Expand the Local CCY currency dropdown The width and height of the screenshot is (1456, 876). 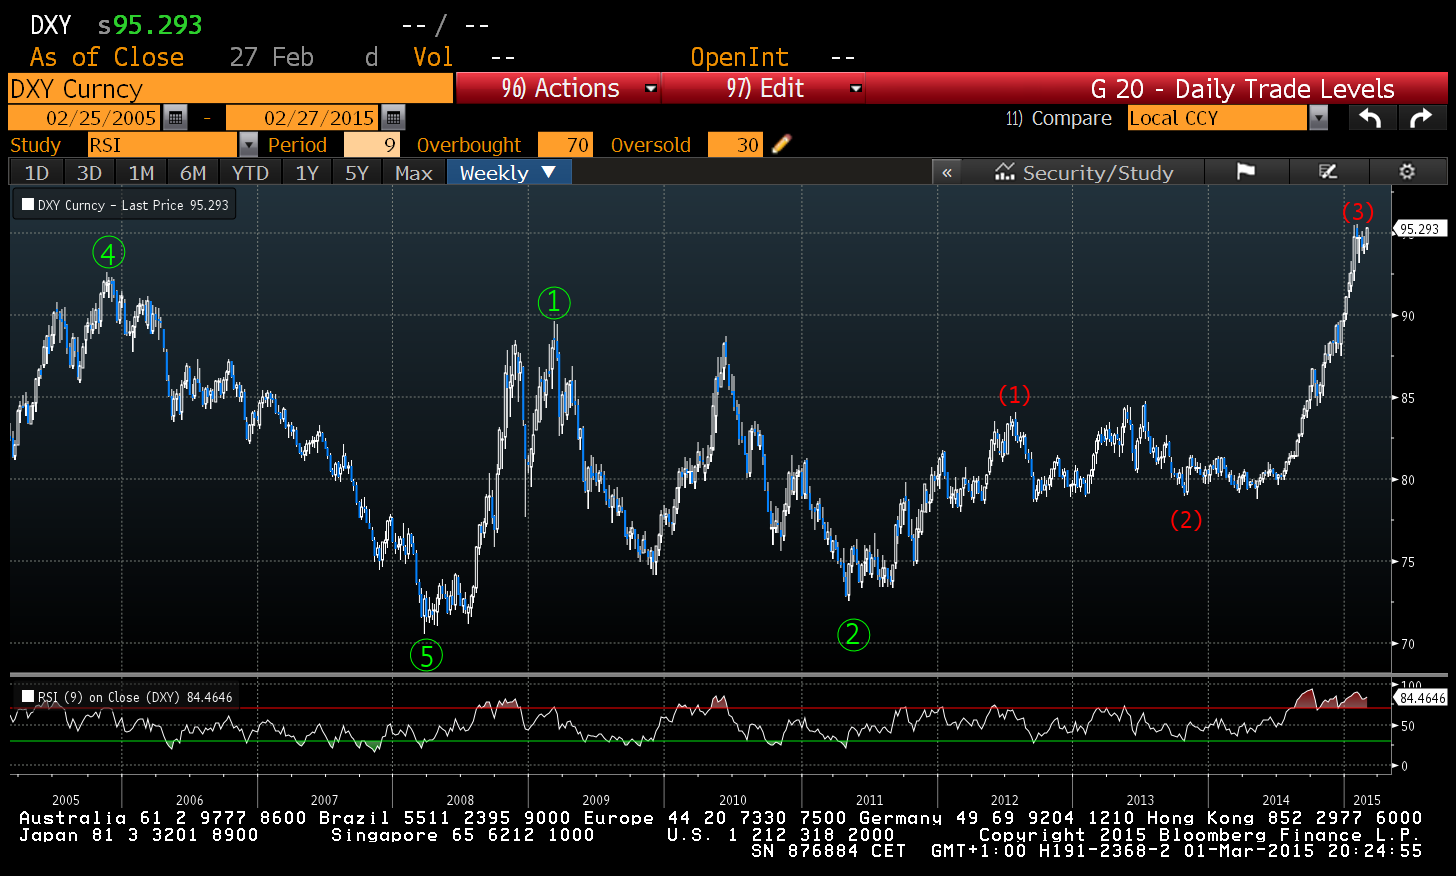pyautogui.click(x=1318, y=118)
